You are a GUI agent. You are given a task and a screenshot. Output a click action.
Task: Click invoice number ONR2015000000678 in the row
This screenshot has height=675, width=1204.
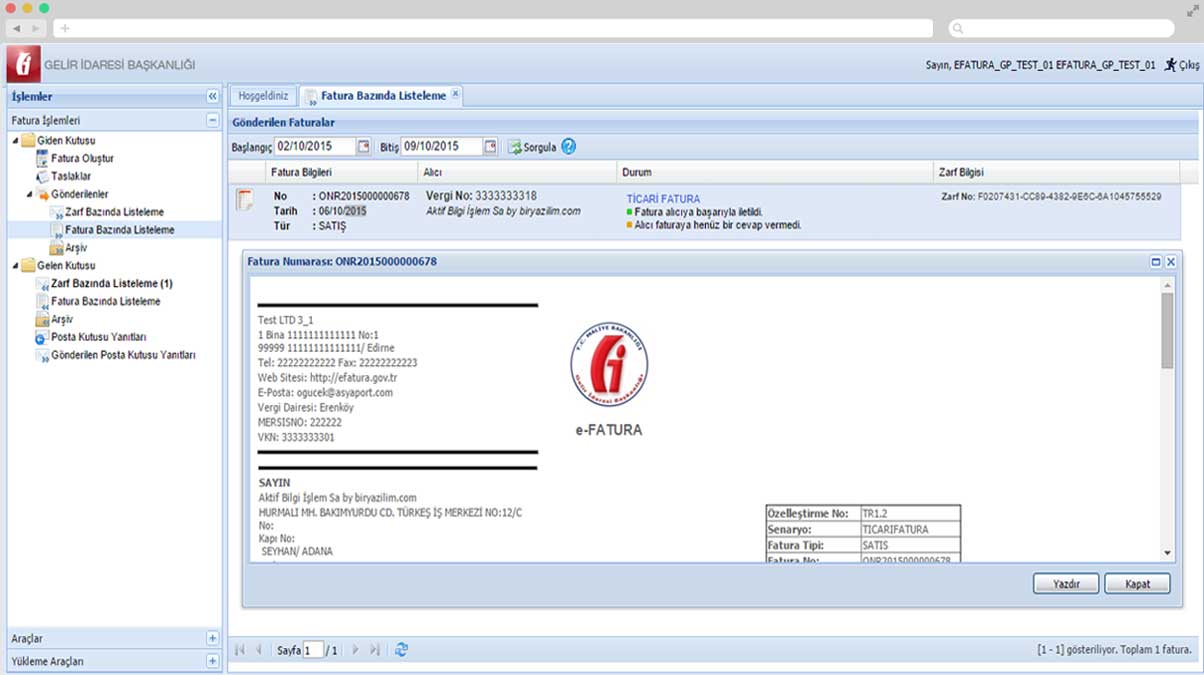point(364,196)
